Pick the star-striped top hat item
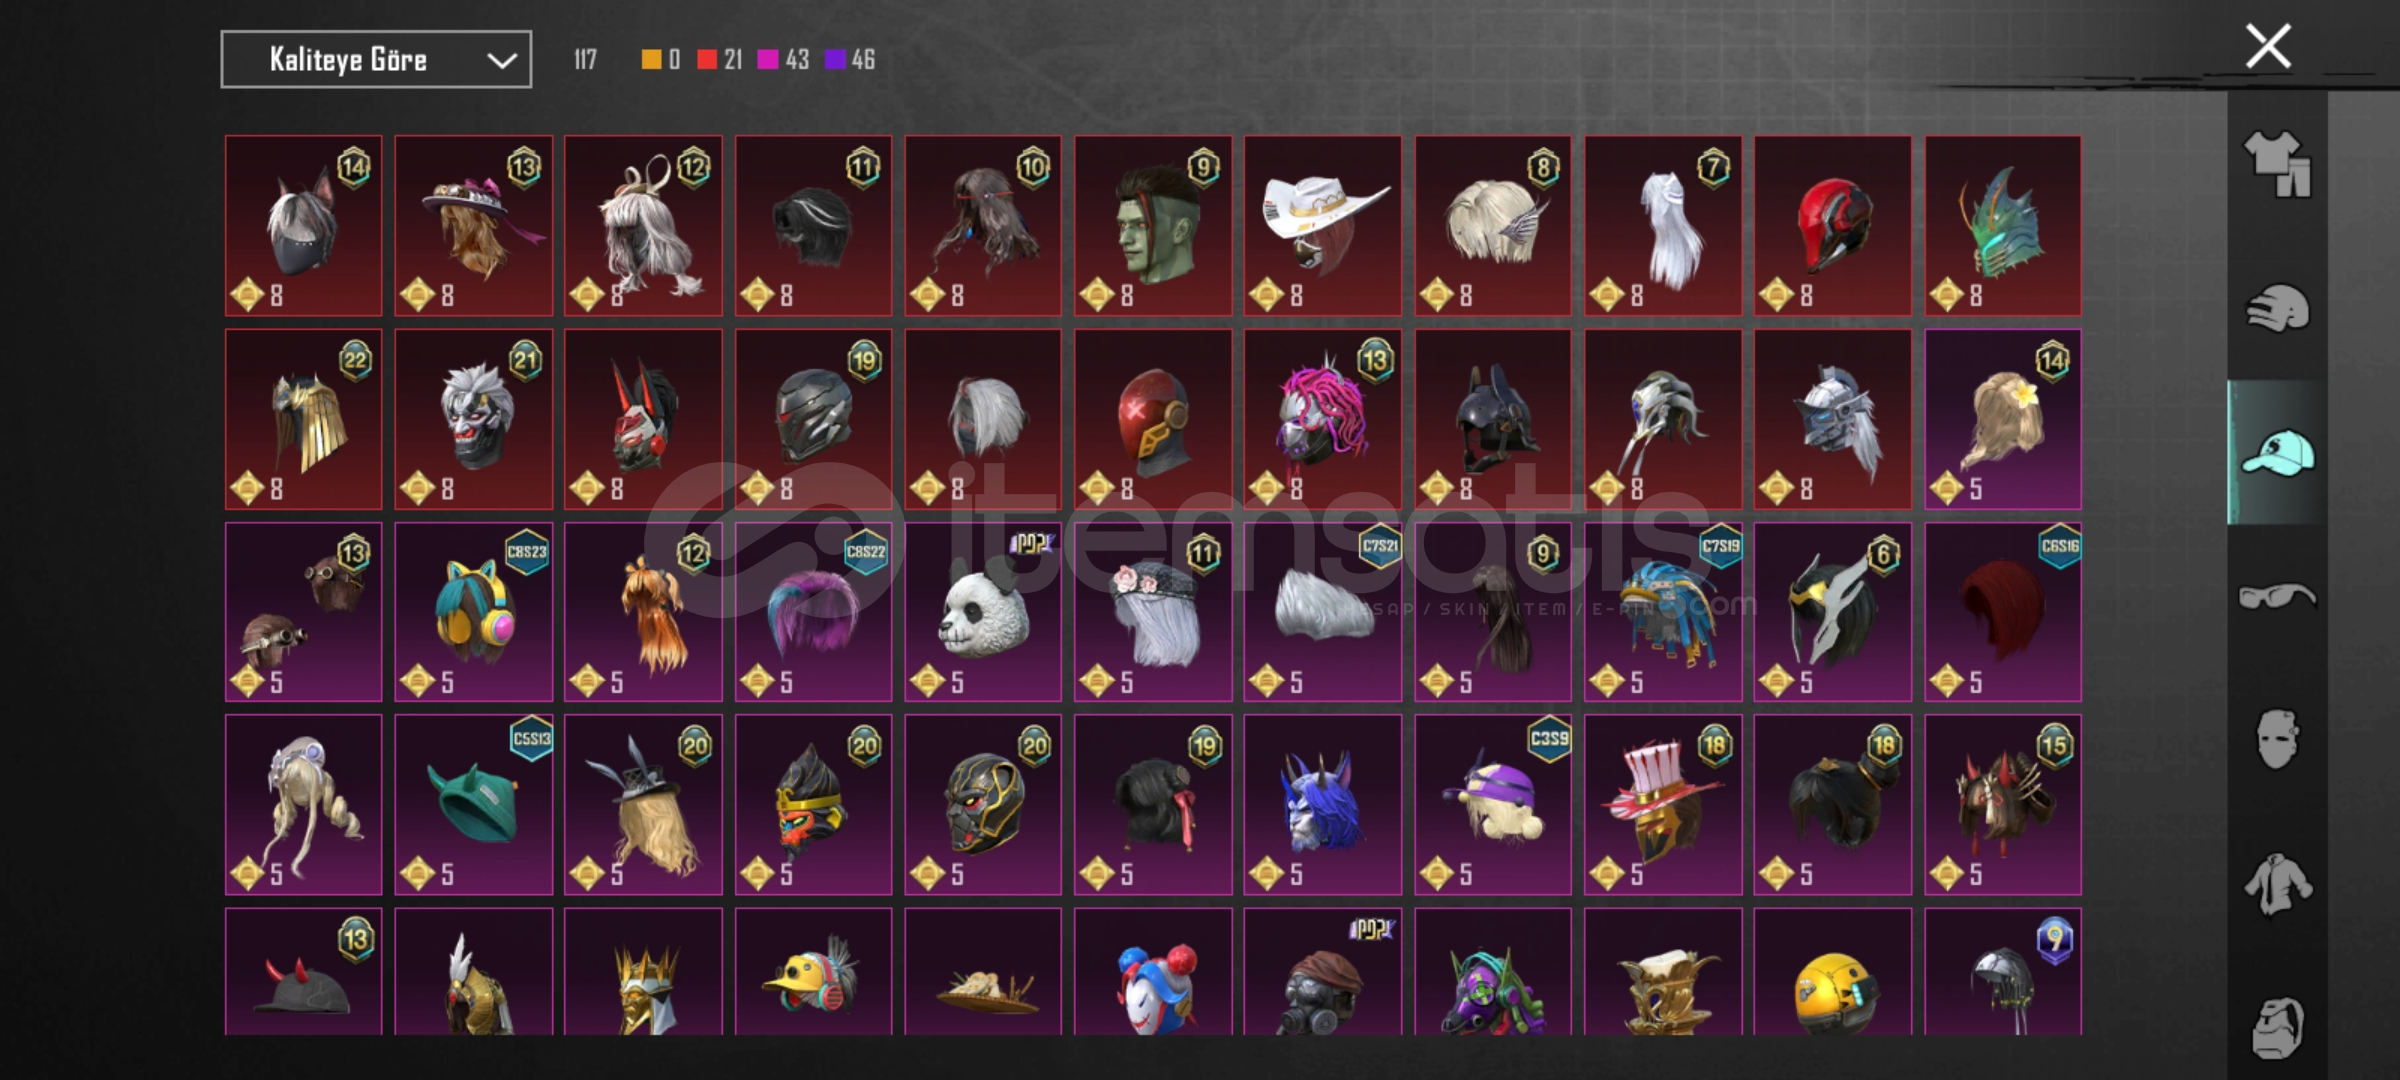The height and width of the screenshot is (1080, 2400). point(1662,805)
